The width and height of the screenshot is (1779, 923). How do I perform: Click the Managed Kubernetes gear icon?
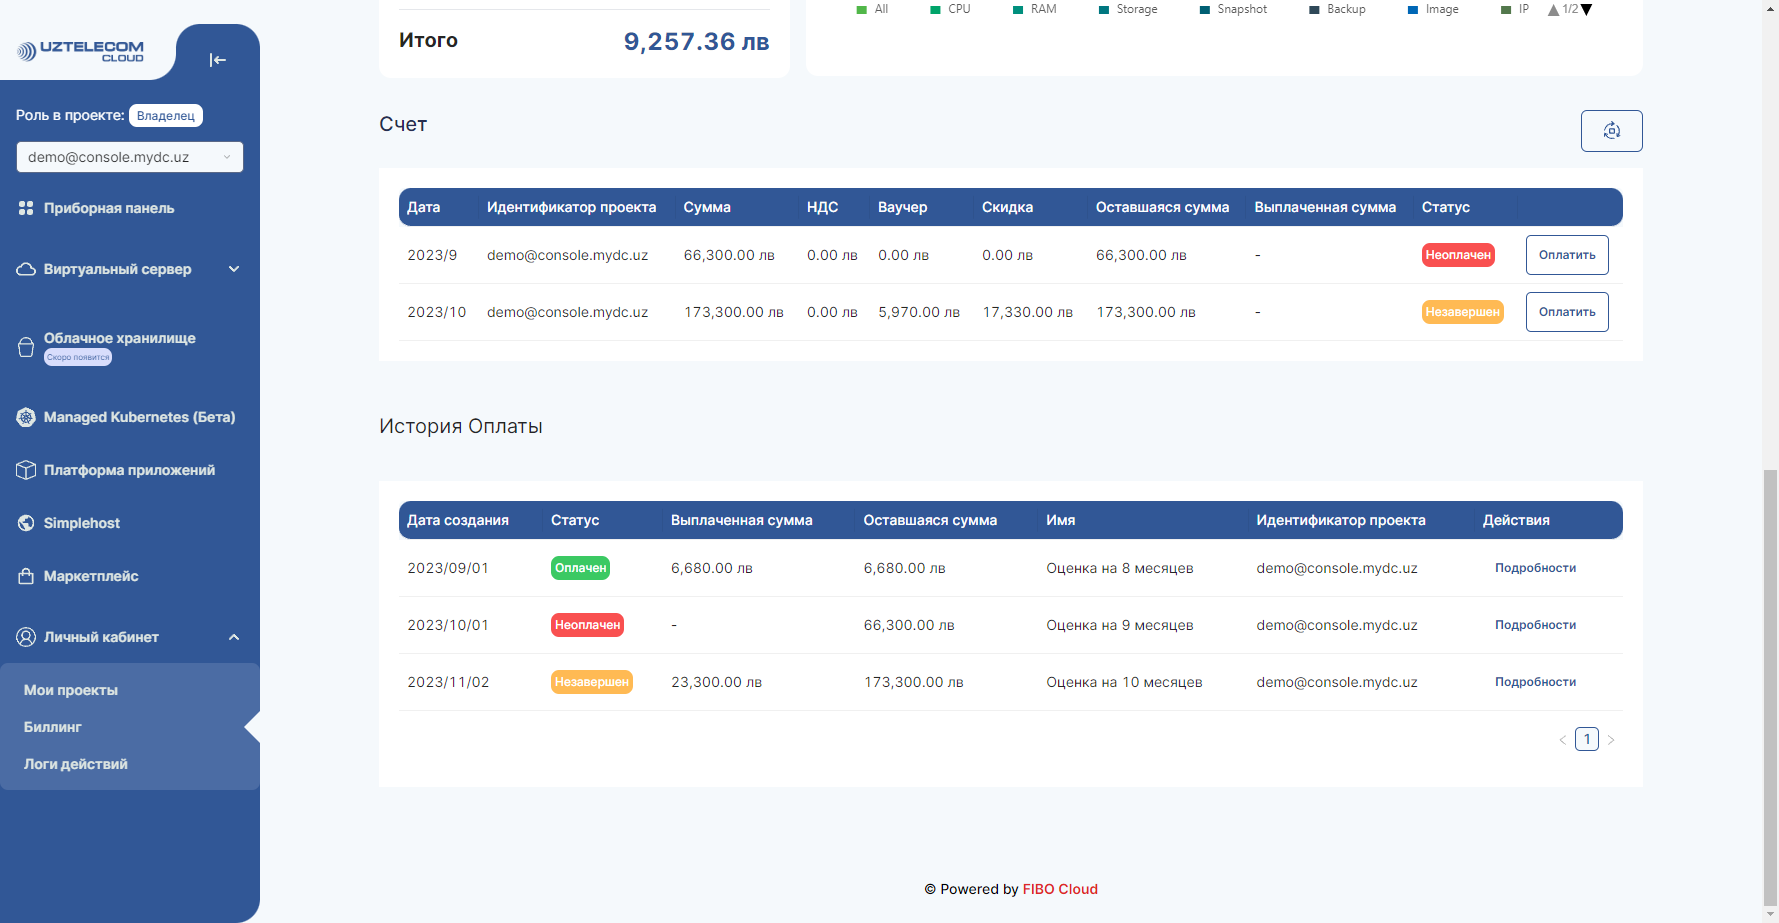tap(26, 417)
